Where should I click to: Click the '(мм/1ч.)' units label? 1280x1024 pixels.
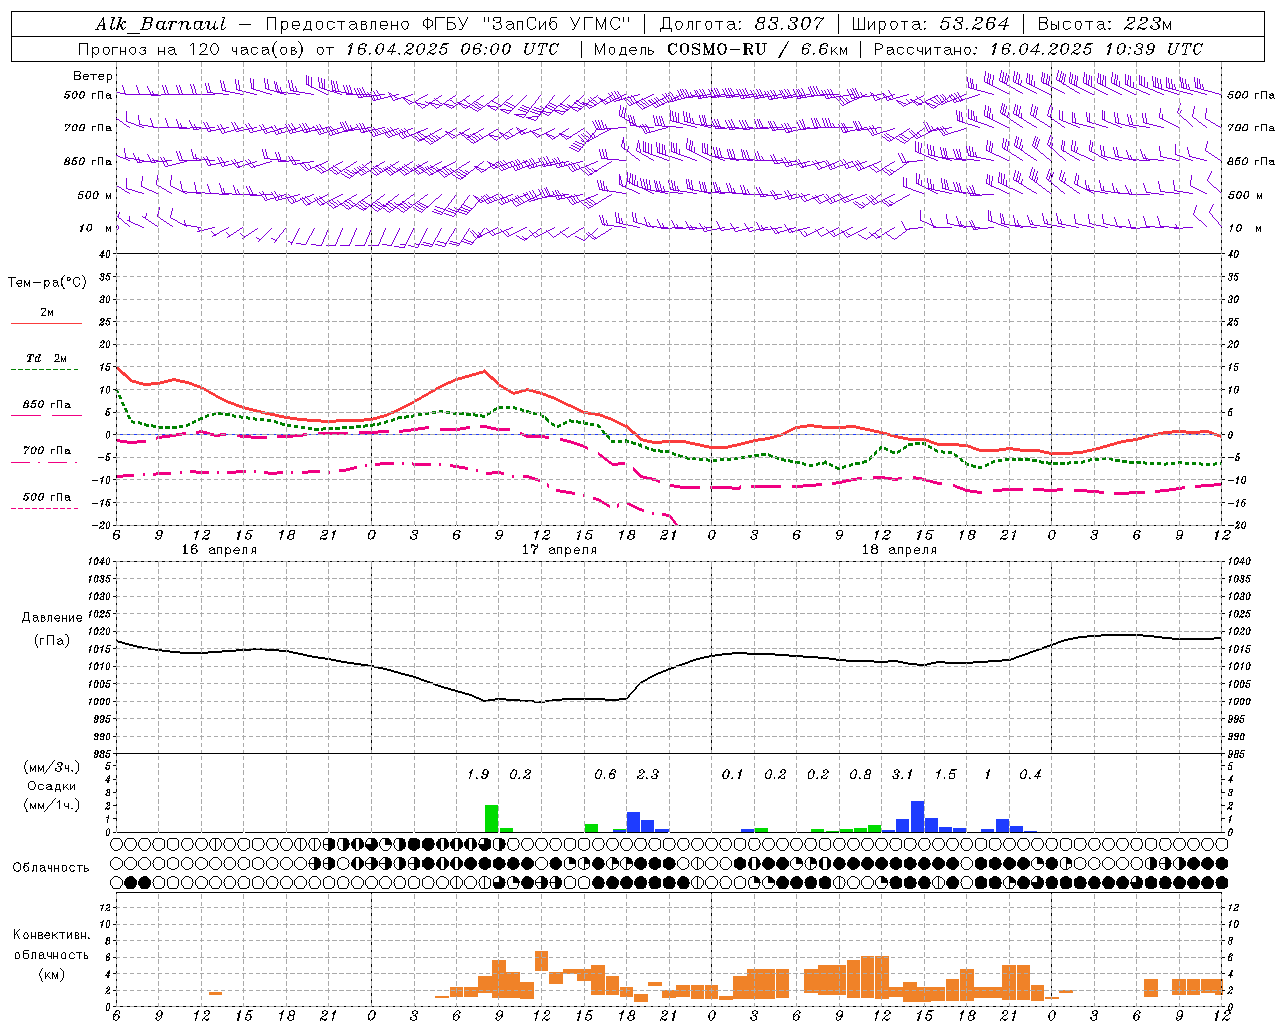(x=51, y=805)
